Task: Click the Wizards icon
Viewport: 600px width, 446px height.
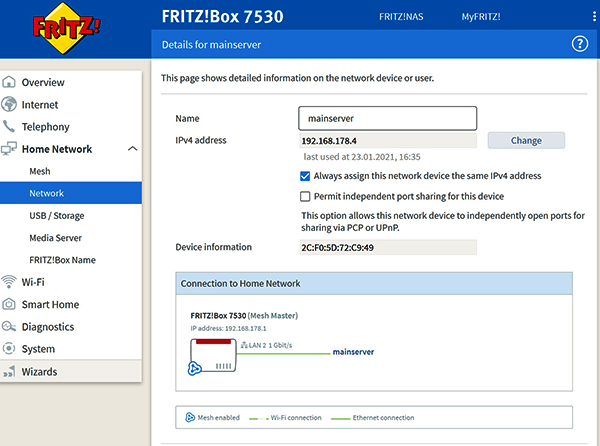Action: click(9, 371)
